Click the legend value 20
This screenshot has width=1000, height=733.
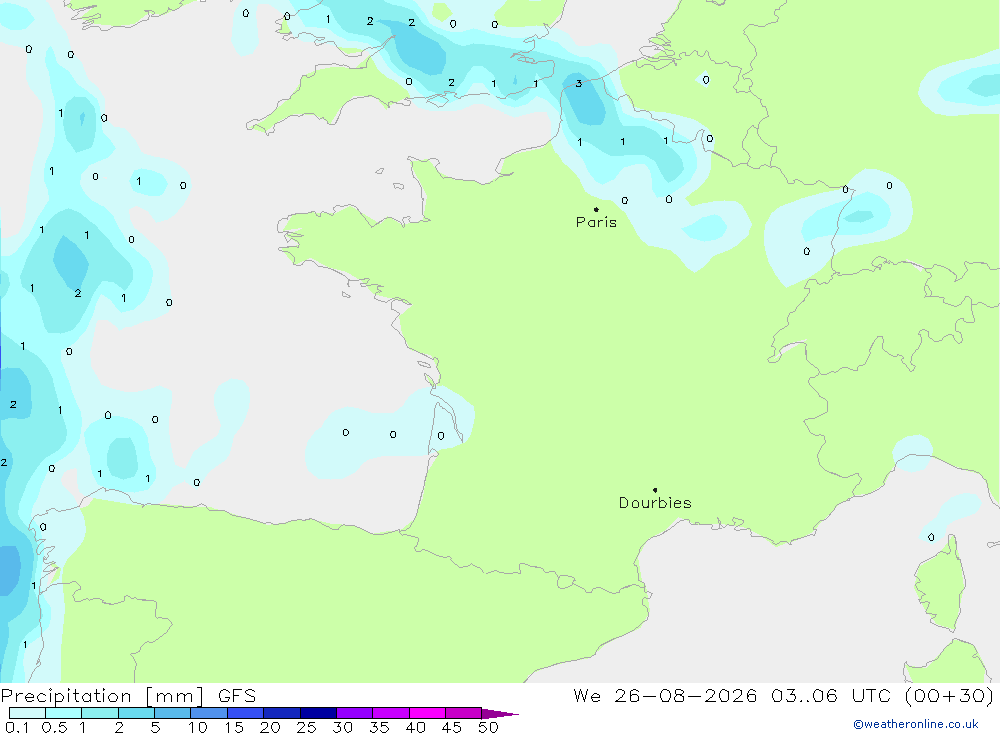click(270, 727)
